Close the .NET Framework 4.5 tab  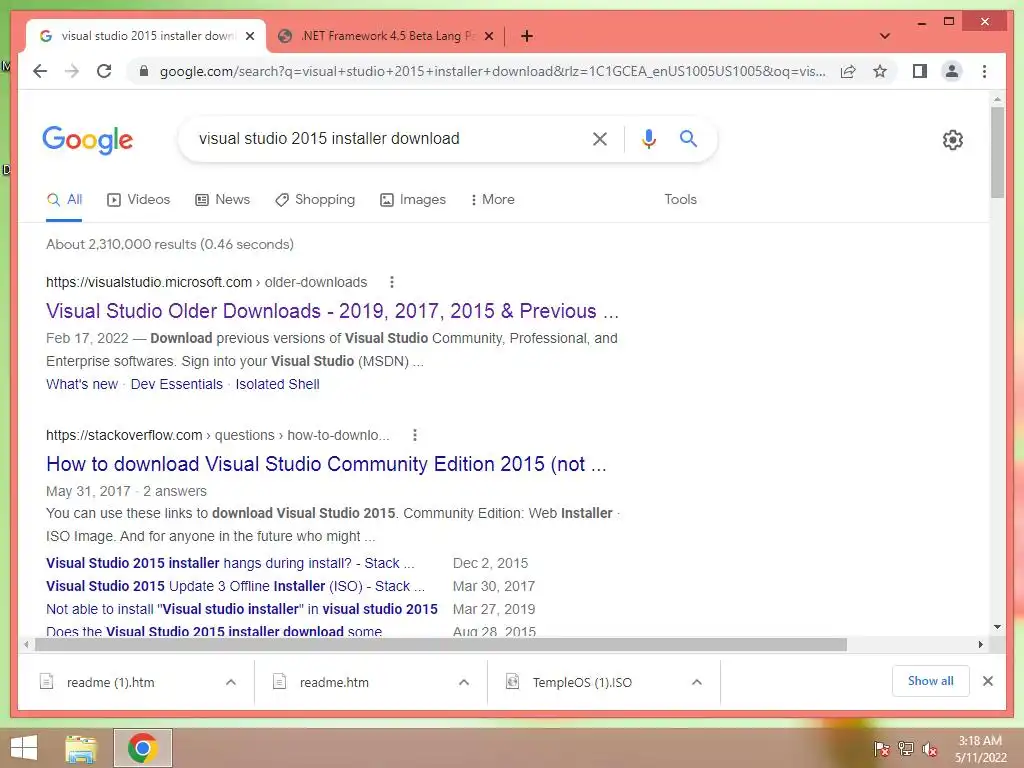coord(489,36)
